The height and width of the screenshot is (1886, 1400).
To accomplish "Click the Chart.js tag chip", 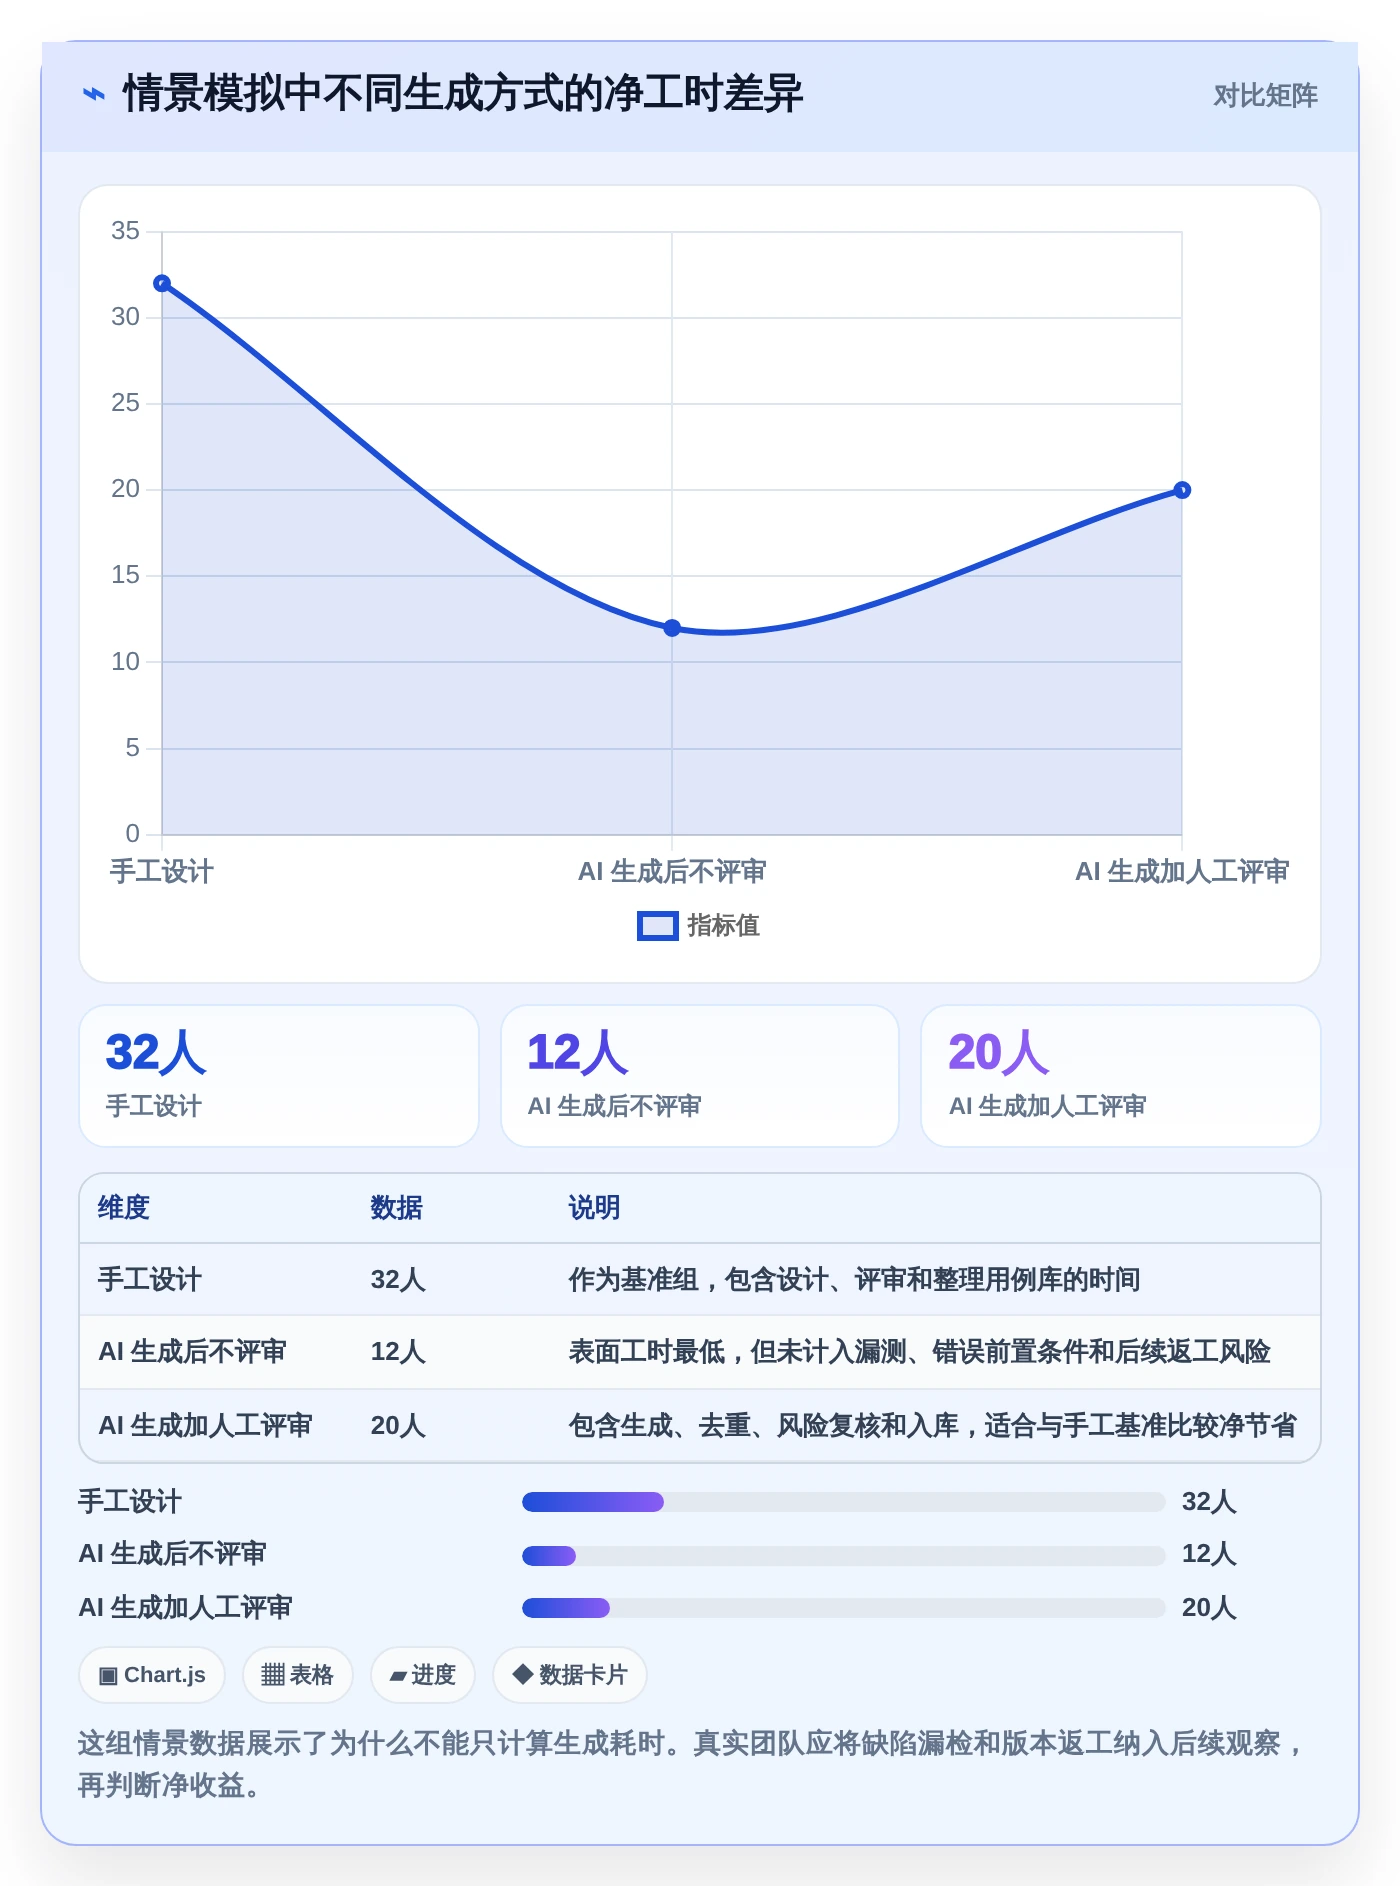I will 152,1675.
